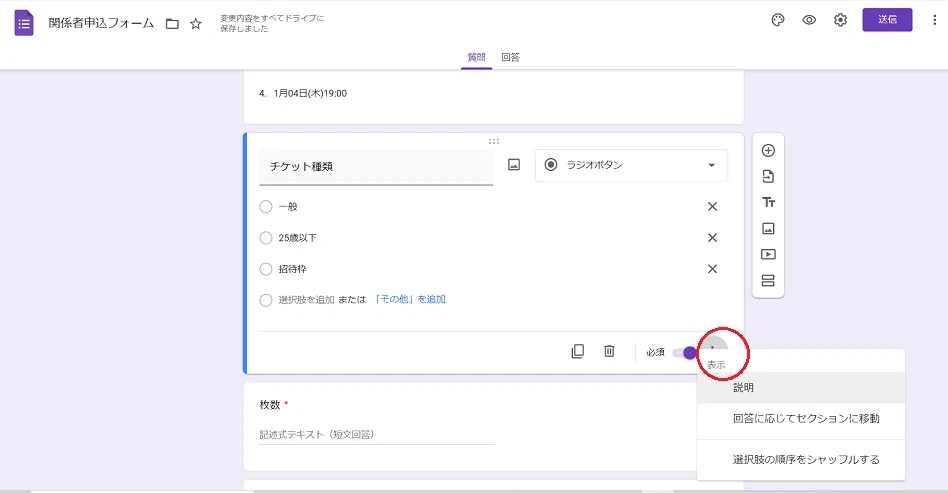Open the theme customization palette icon
This screenshot has width=948, height=493.
[778, 20]
